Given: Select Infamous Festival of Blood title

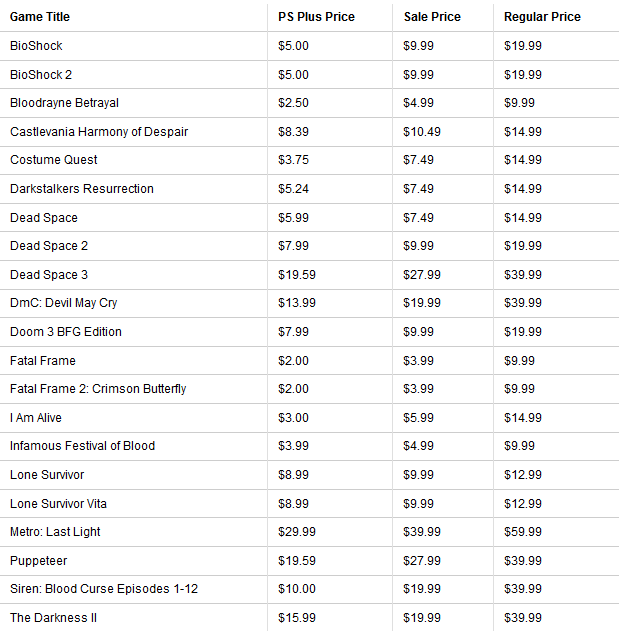Looking at the screenshot, I should [82, 446].
